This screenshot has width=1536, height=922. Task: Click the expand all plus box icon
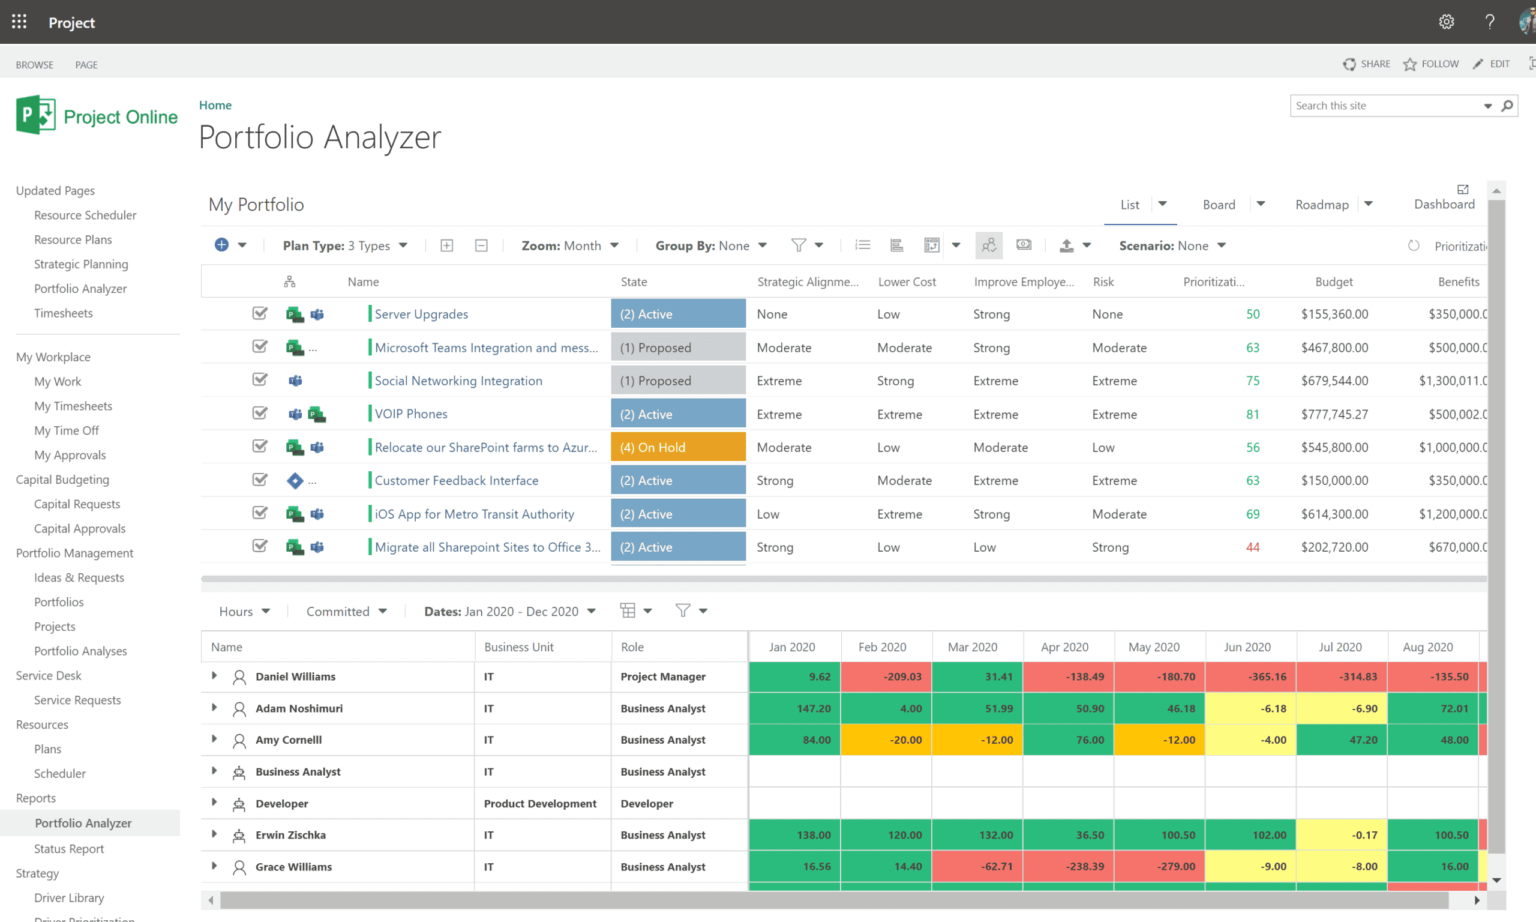click(x=447, y=245)
